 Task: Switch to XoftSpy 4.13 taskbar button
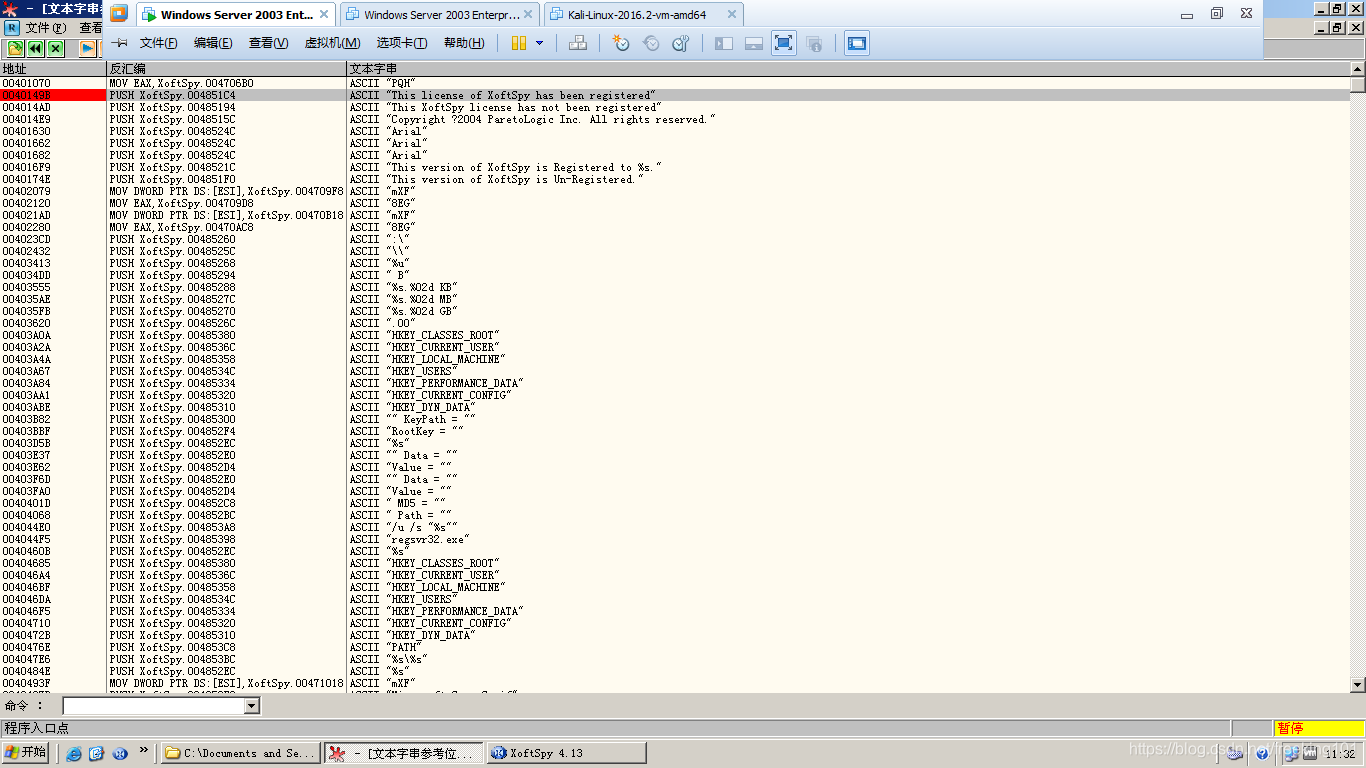[x=566, y=753]
